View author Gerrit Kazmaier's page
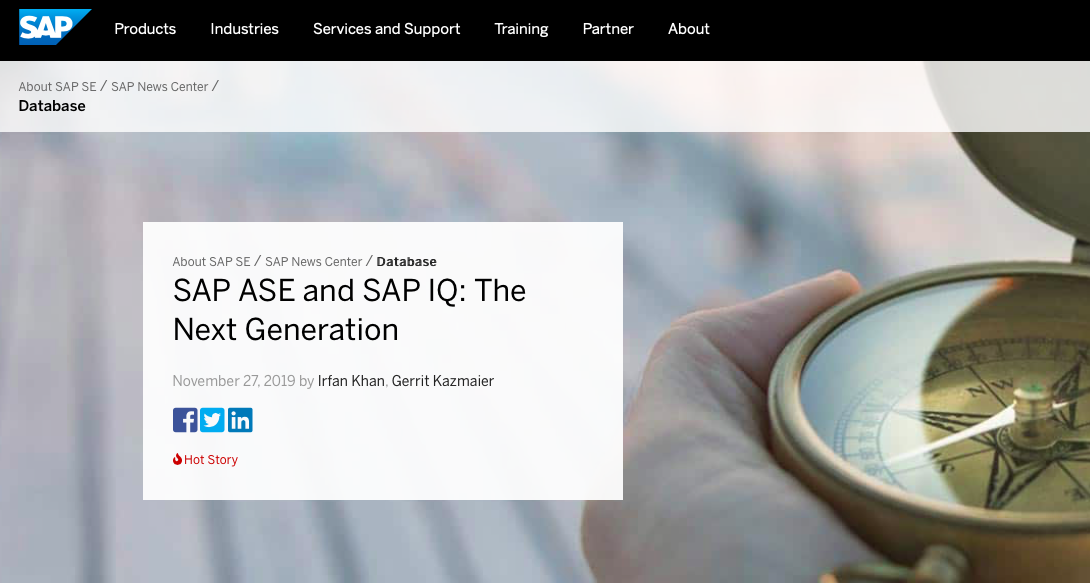 coord(443,381)
